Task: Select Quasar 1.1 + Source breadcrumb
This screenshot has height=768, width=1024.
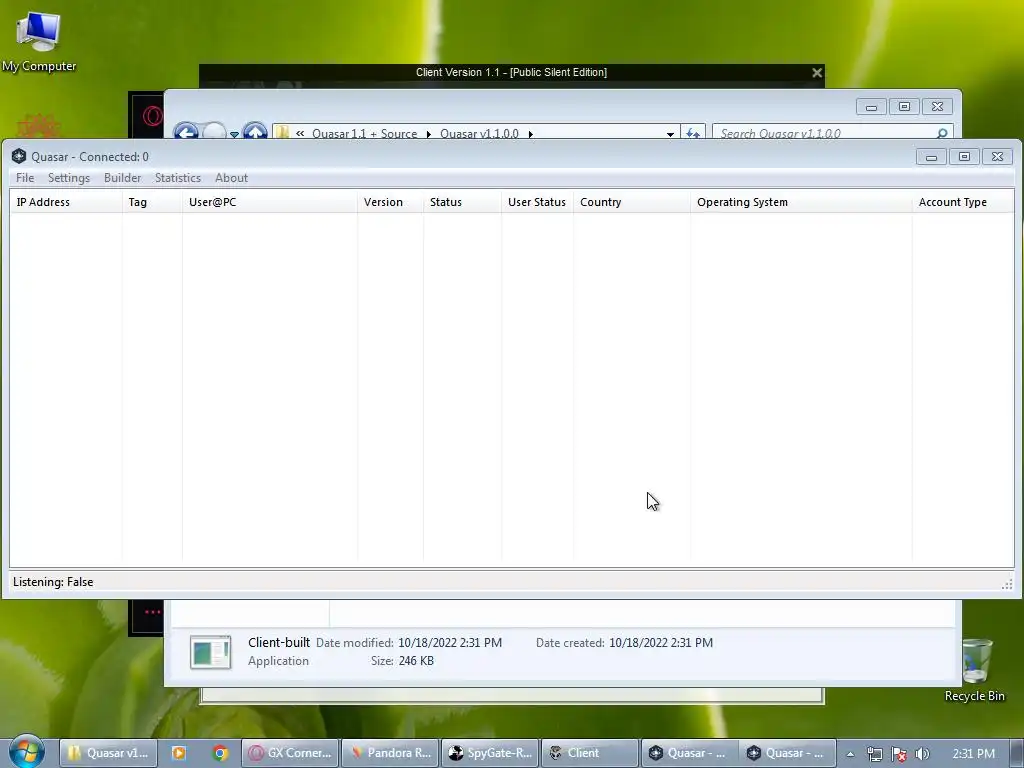Action: [x=364, y=133]
